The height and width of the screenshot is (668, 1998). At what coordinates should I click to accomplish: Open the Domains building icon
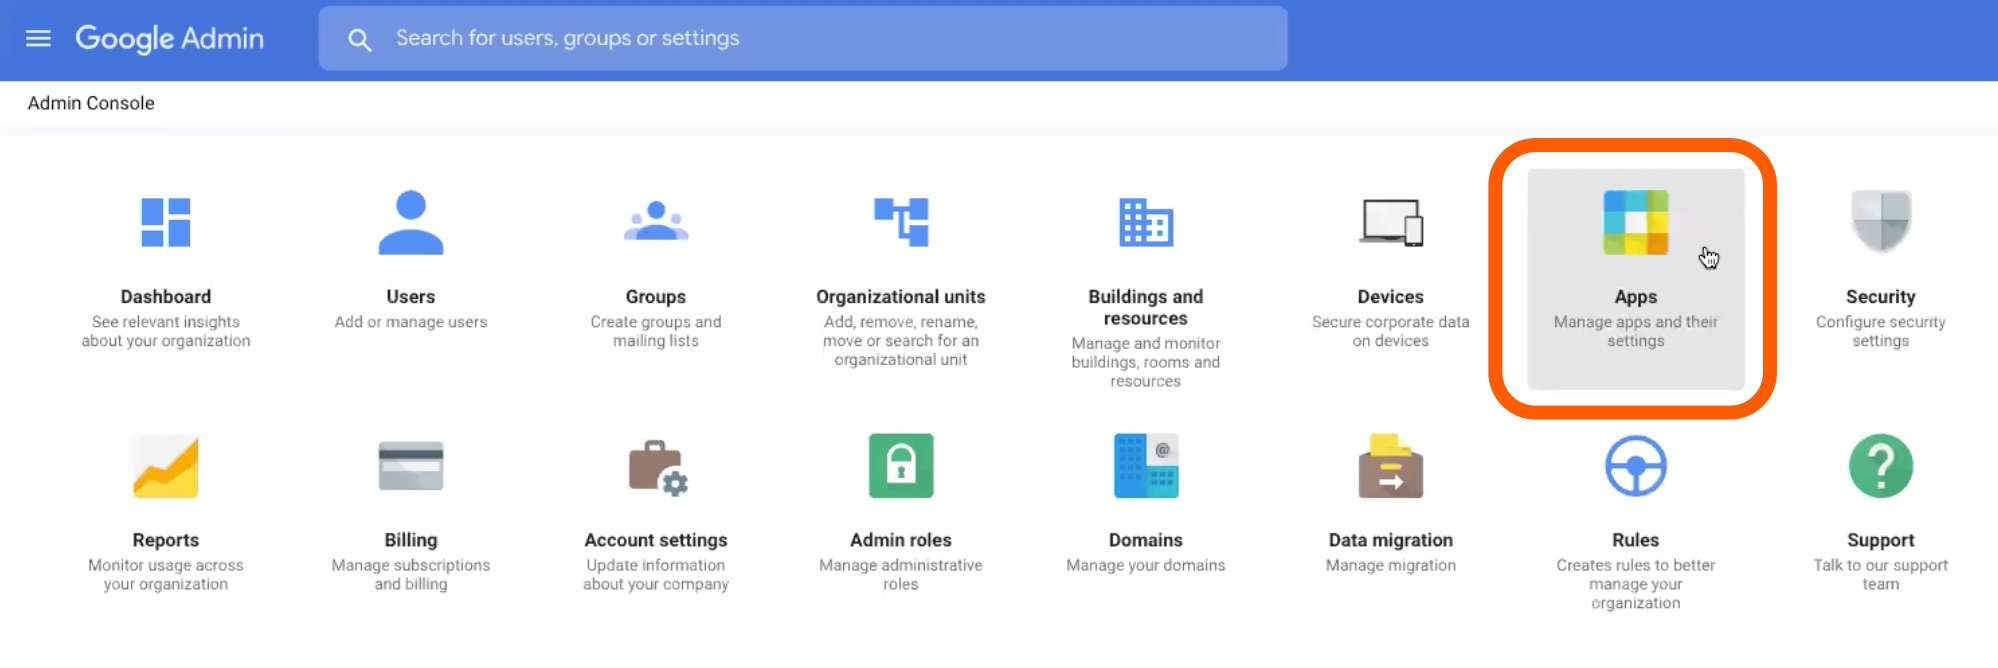[1146, 466]
